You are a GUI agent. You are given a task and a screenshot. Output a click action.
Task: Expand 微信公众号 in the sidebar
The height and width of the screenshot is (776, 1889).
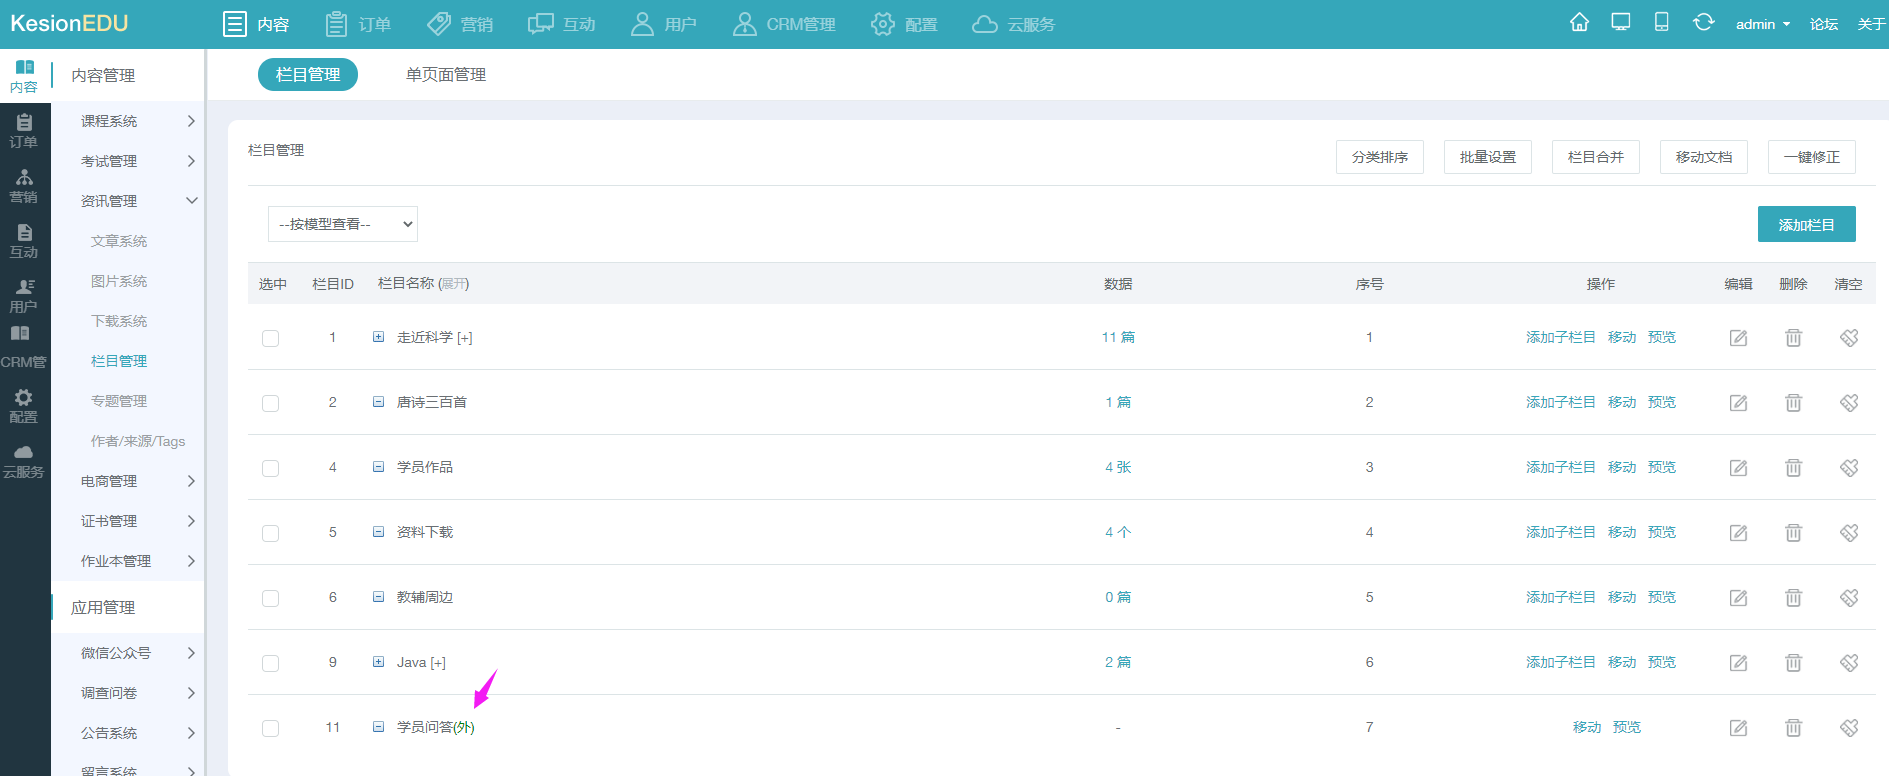tap(128, 653)
